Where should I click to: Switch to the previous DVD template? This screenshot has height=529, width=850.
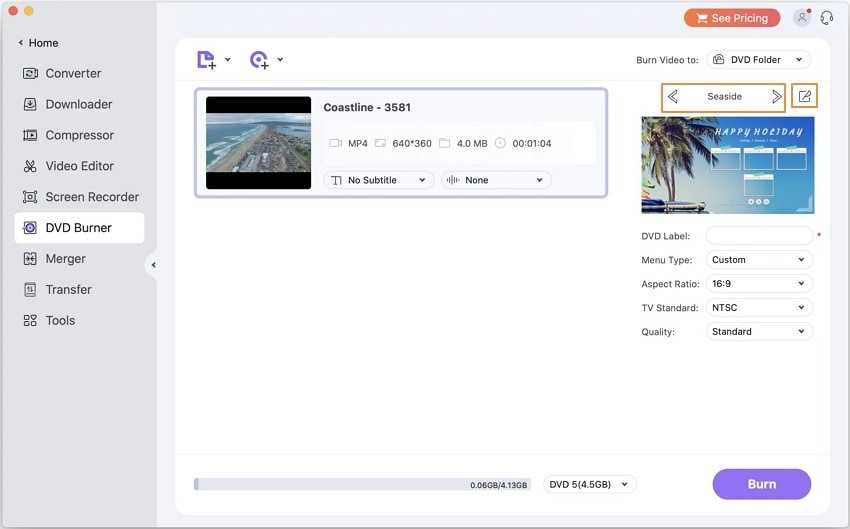[x=673, y=97]
